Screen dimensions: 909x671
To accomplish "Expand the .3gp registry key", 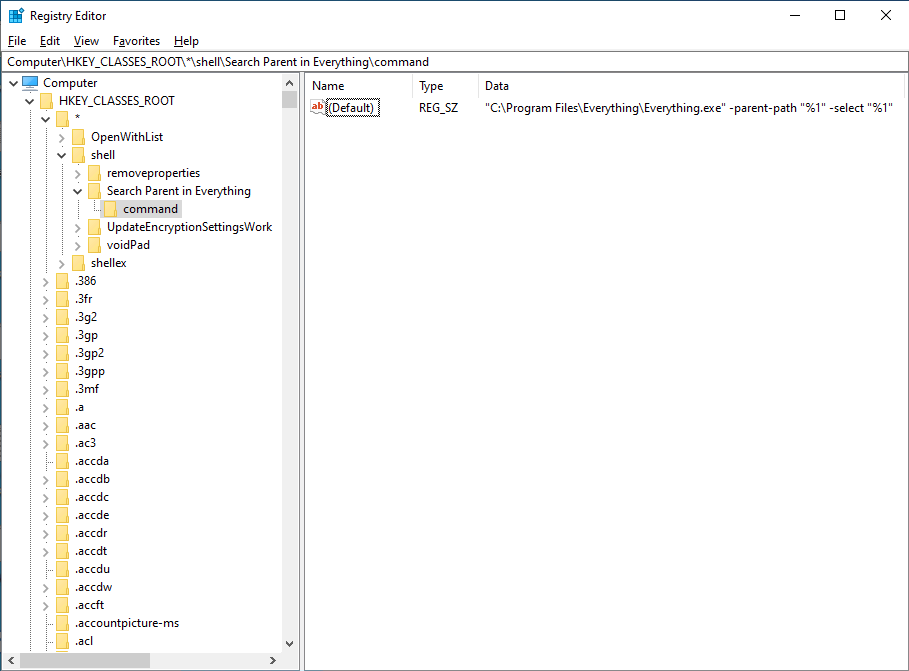I will coord(46,334).
